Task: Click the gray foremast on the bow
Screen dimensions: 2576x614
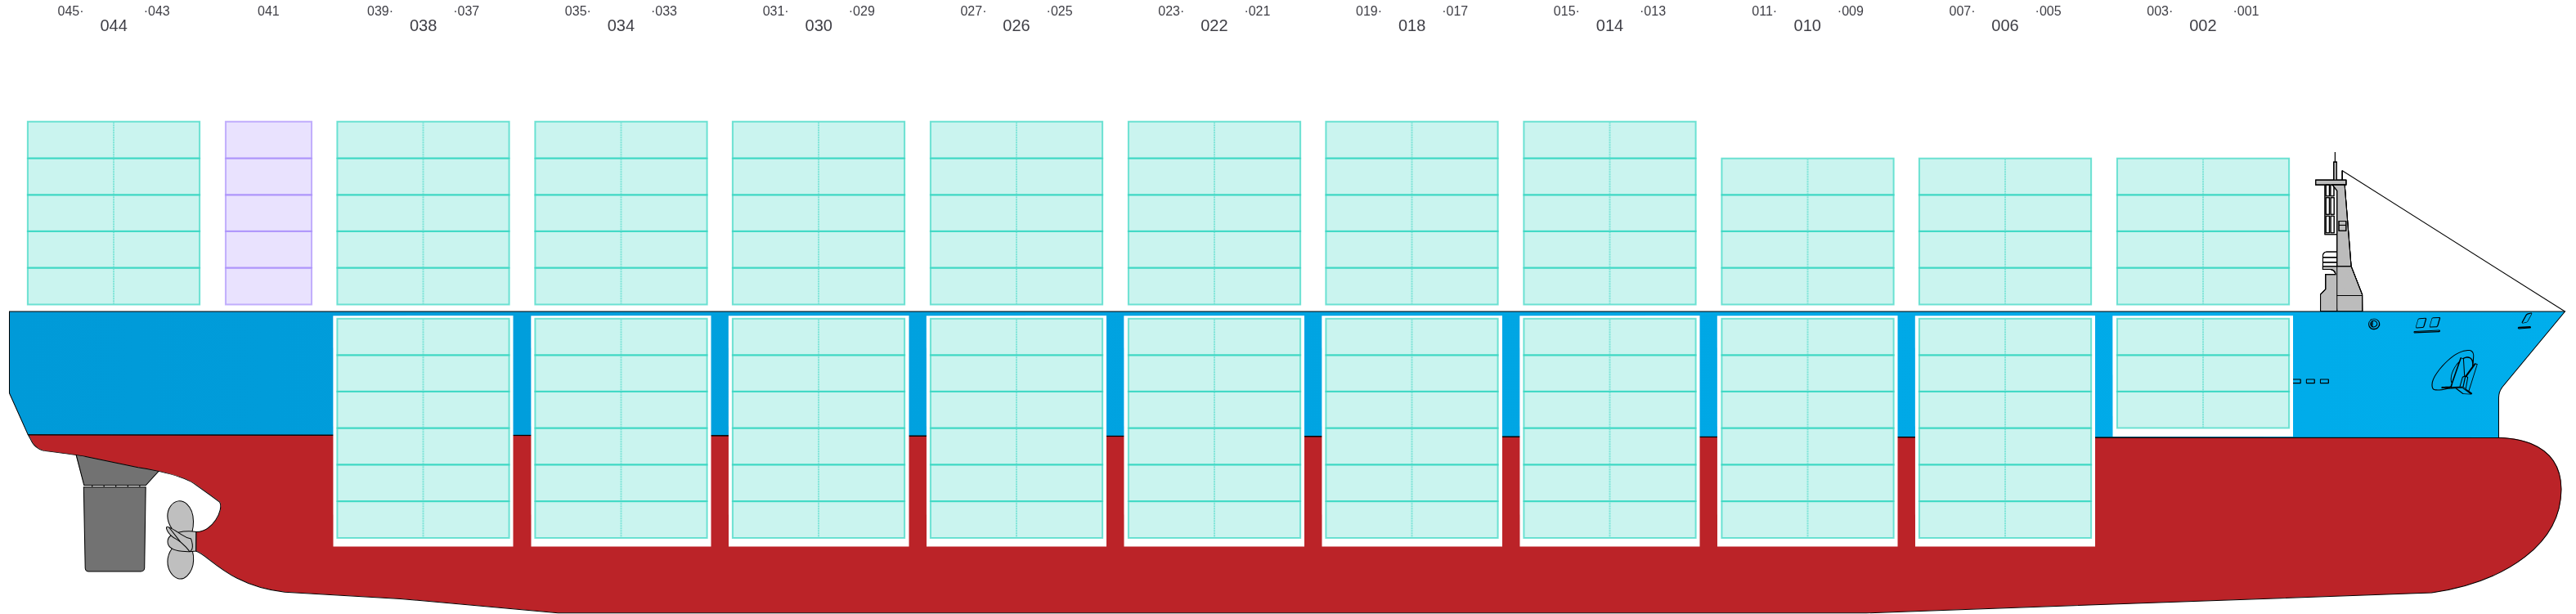Action: pyautogui.click(x=2341, y=250)
